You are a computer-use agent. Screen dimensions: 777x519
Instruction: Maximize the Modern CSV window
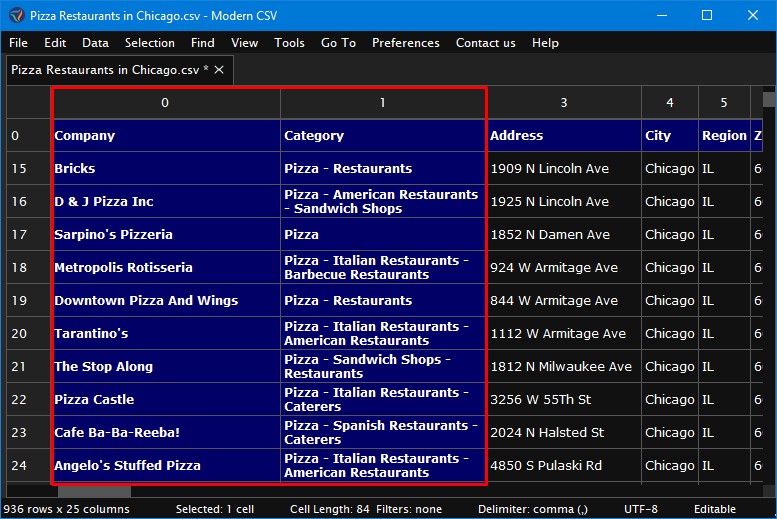pos(707,15)
